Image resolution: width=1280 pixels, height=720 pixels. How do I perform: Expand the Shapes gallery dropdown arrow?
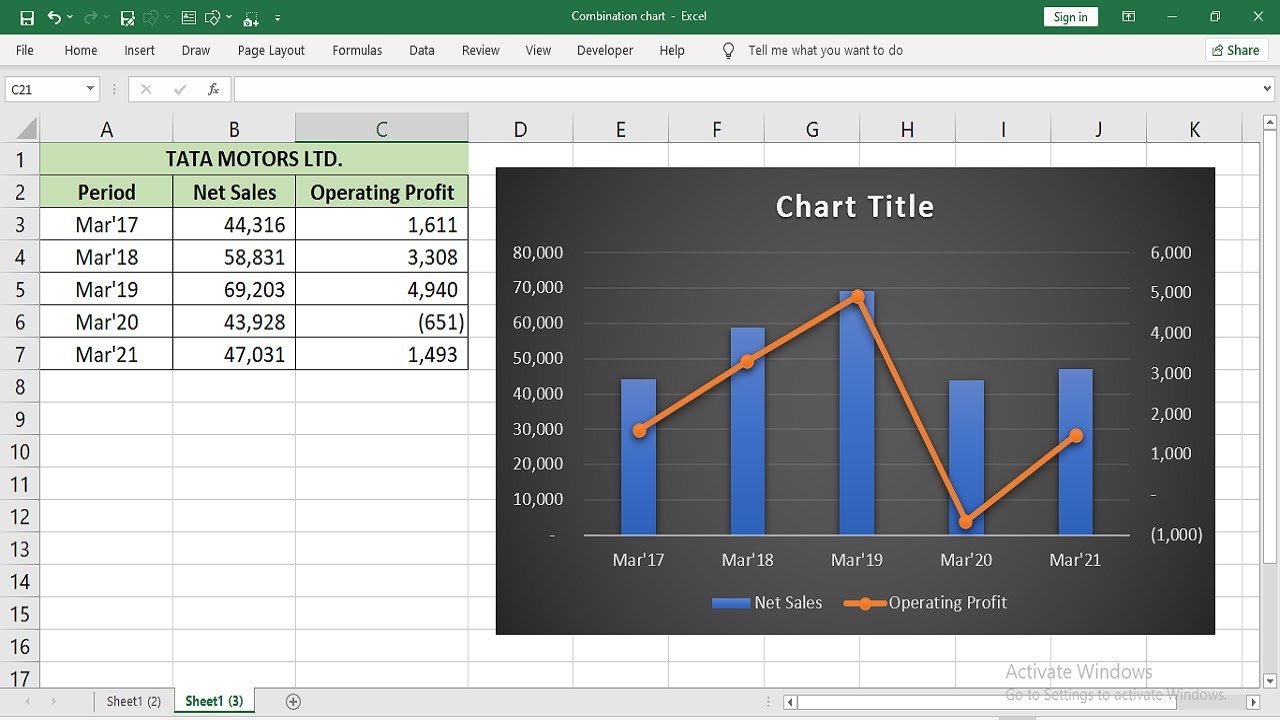click(x=229, y=18)
